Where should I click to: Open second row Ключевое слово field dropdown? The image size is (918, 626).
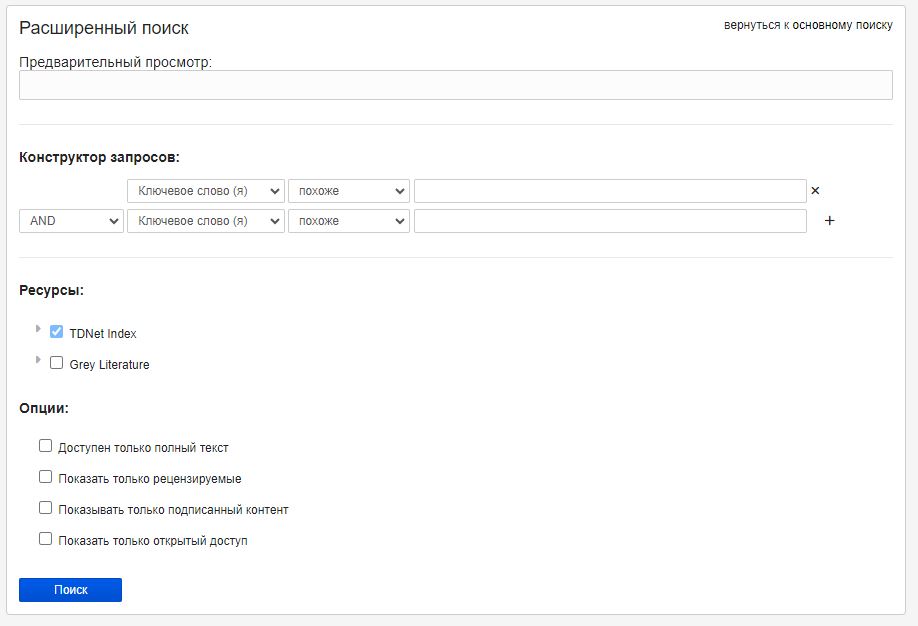[206, 221]
